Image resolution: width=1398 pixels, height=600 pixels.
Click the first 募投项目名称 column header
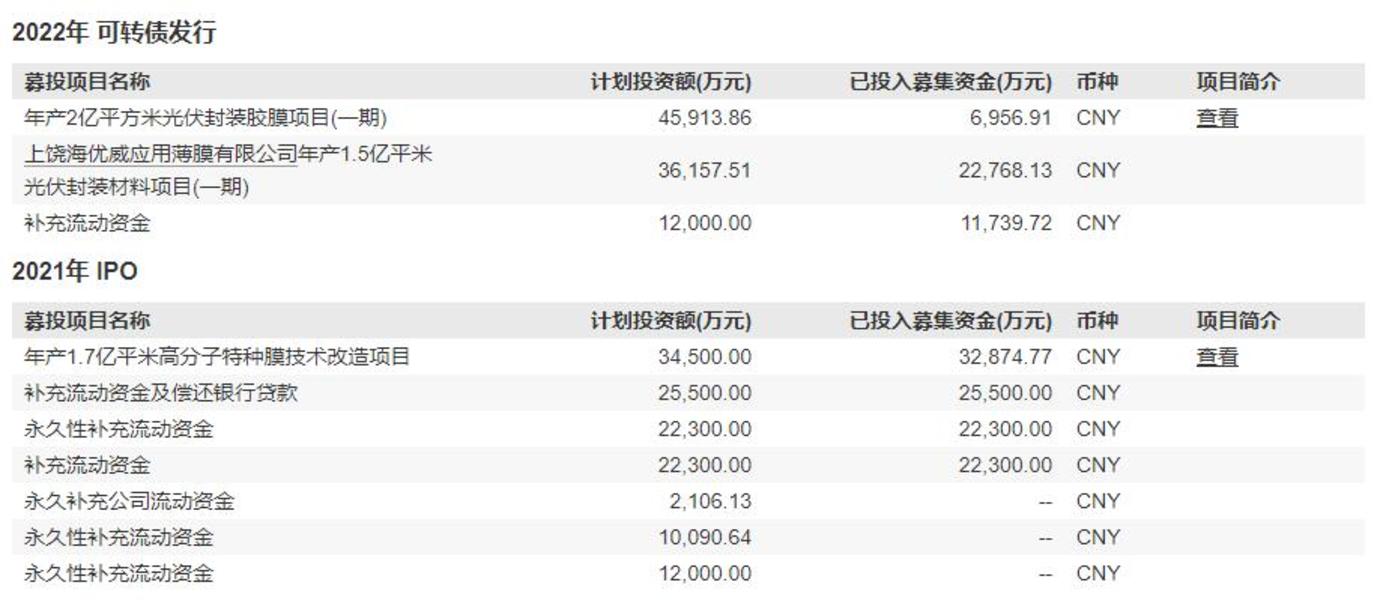[87, 82]
